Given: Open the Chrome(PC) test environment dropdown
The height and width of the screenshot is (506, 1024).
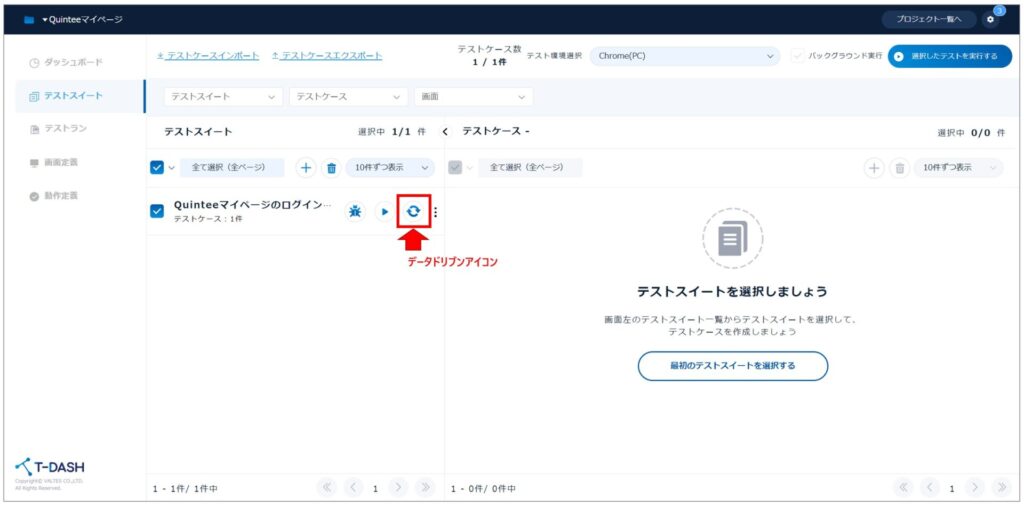Looking at the screenshot, I should [x=684, y=56].
